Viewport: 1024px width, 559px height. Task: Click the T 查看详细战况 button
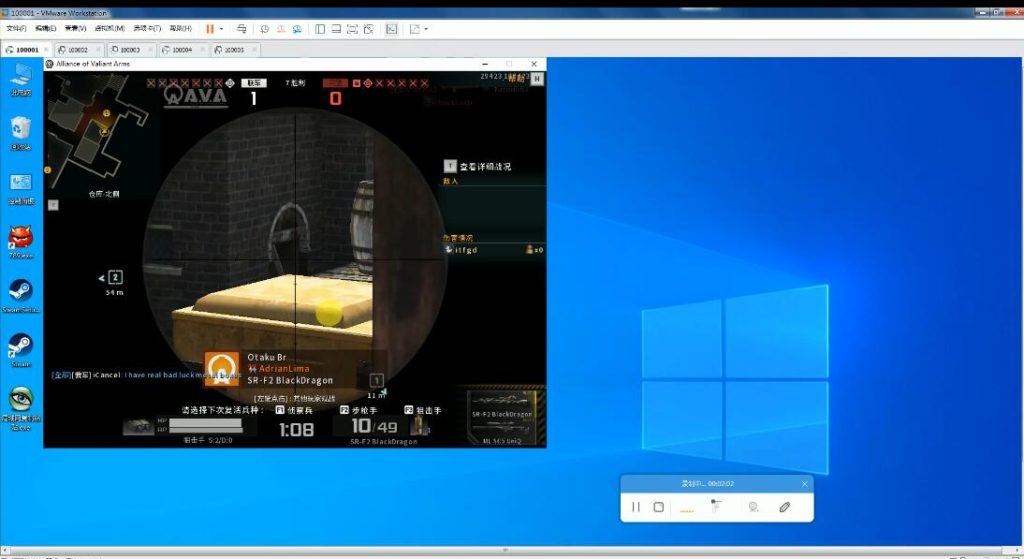tap(478, 167)
